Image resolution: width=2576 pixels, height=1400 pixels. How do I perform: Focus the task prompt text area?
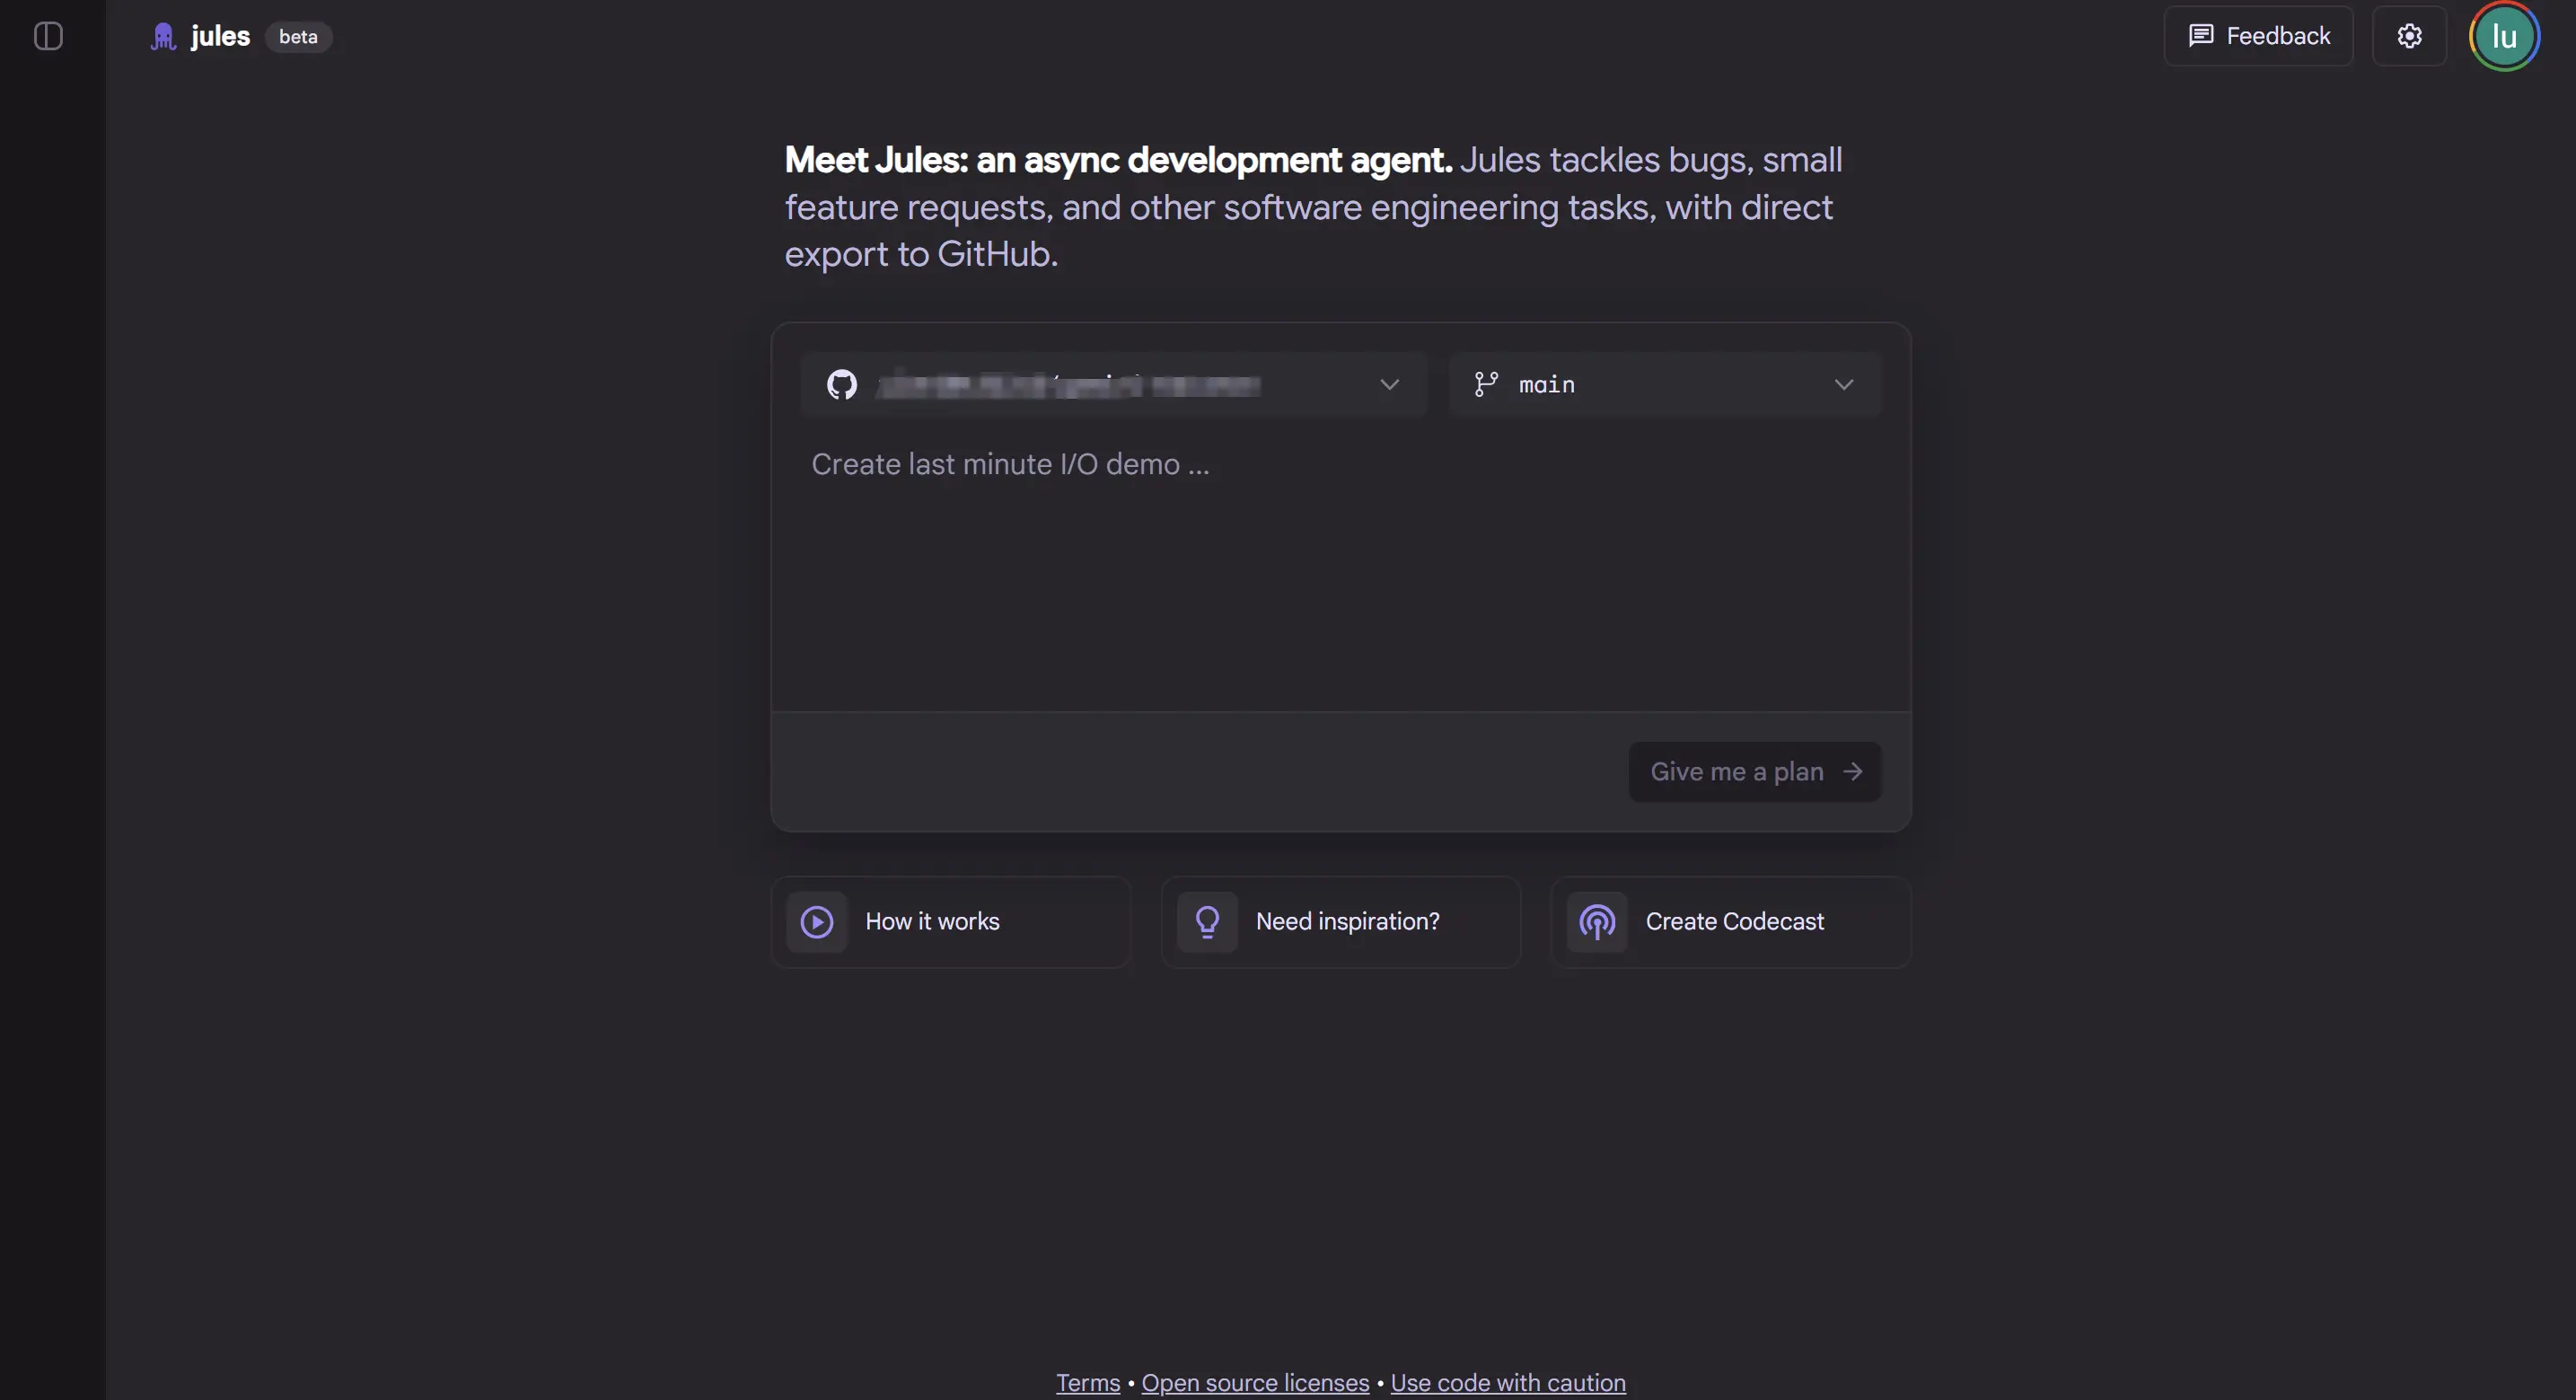tap(1341, 570)
